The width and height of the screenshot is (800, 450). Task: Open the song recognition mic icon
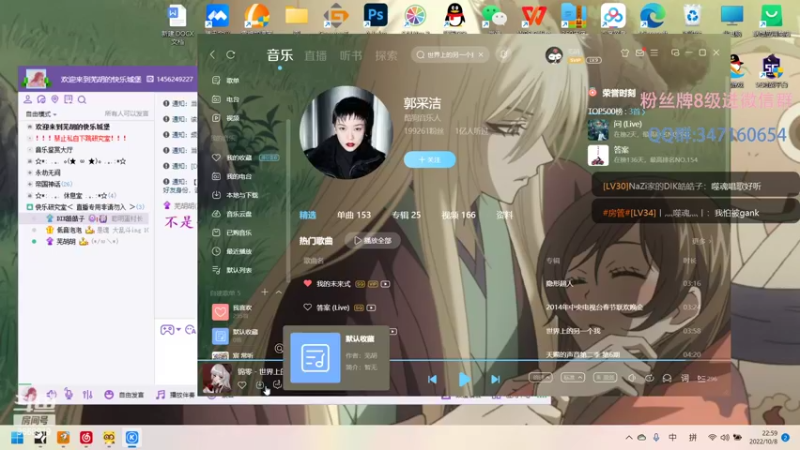(504, 55)
